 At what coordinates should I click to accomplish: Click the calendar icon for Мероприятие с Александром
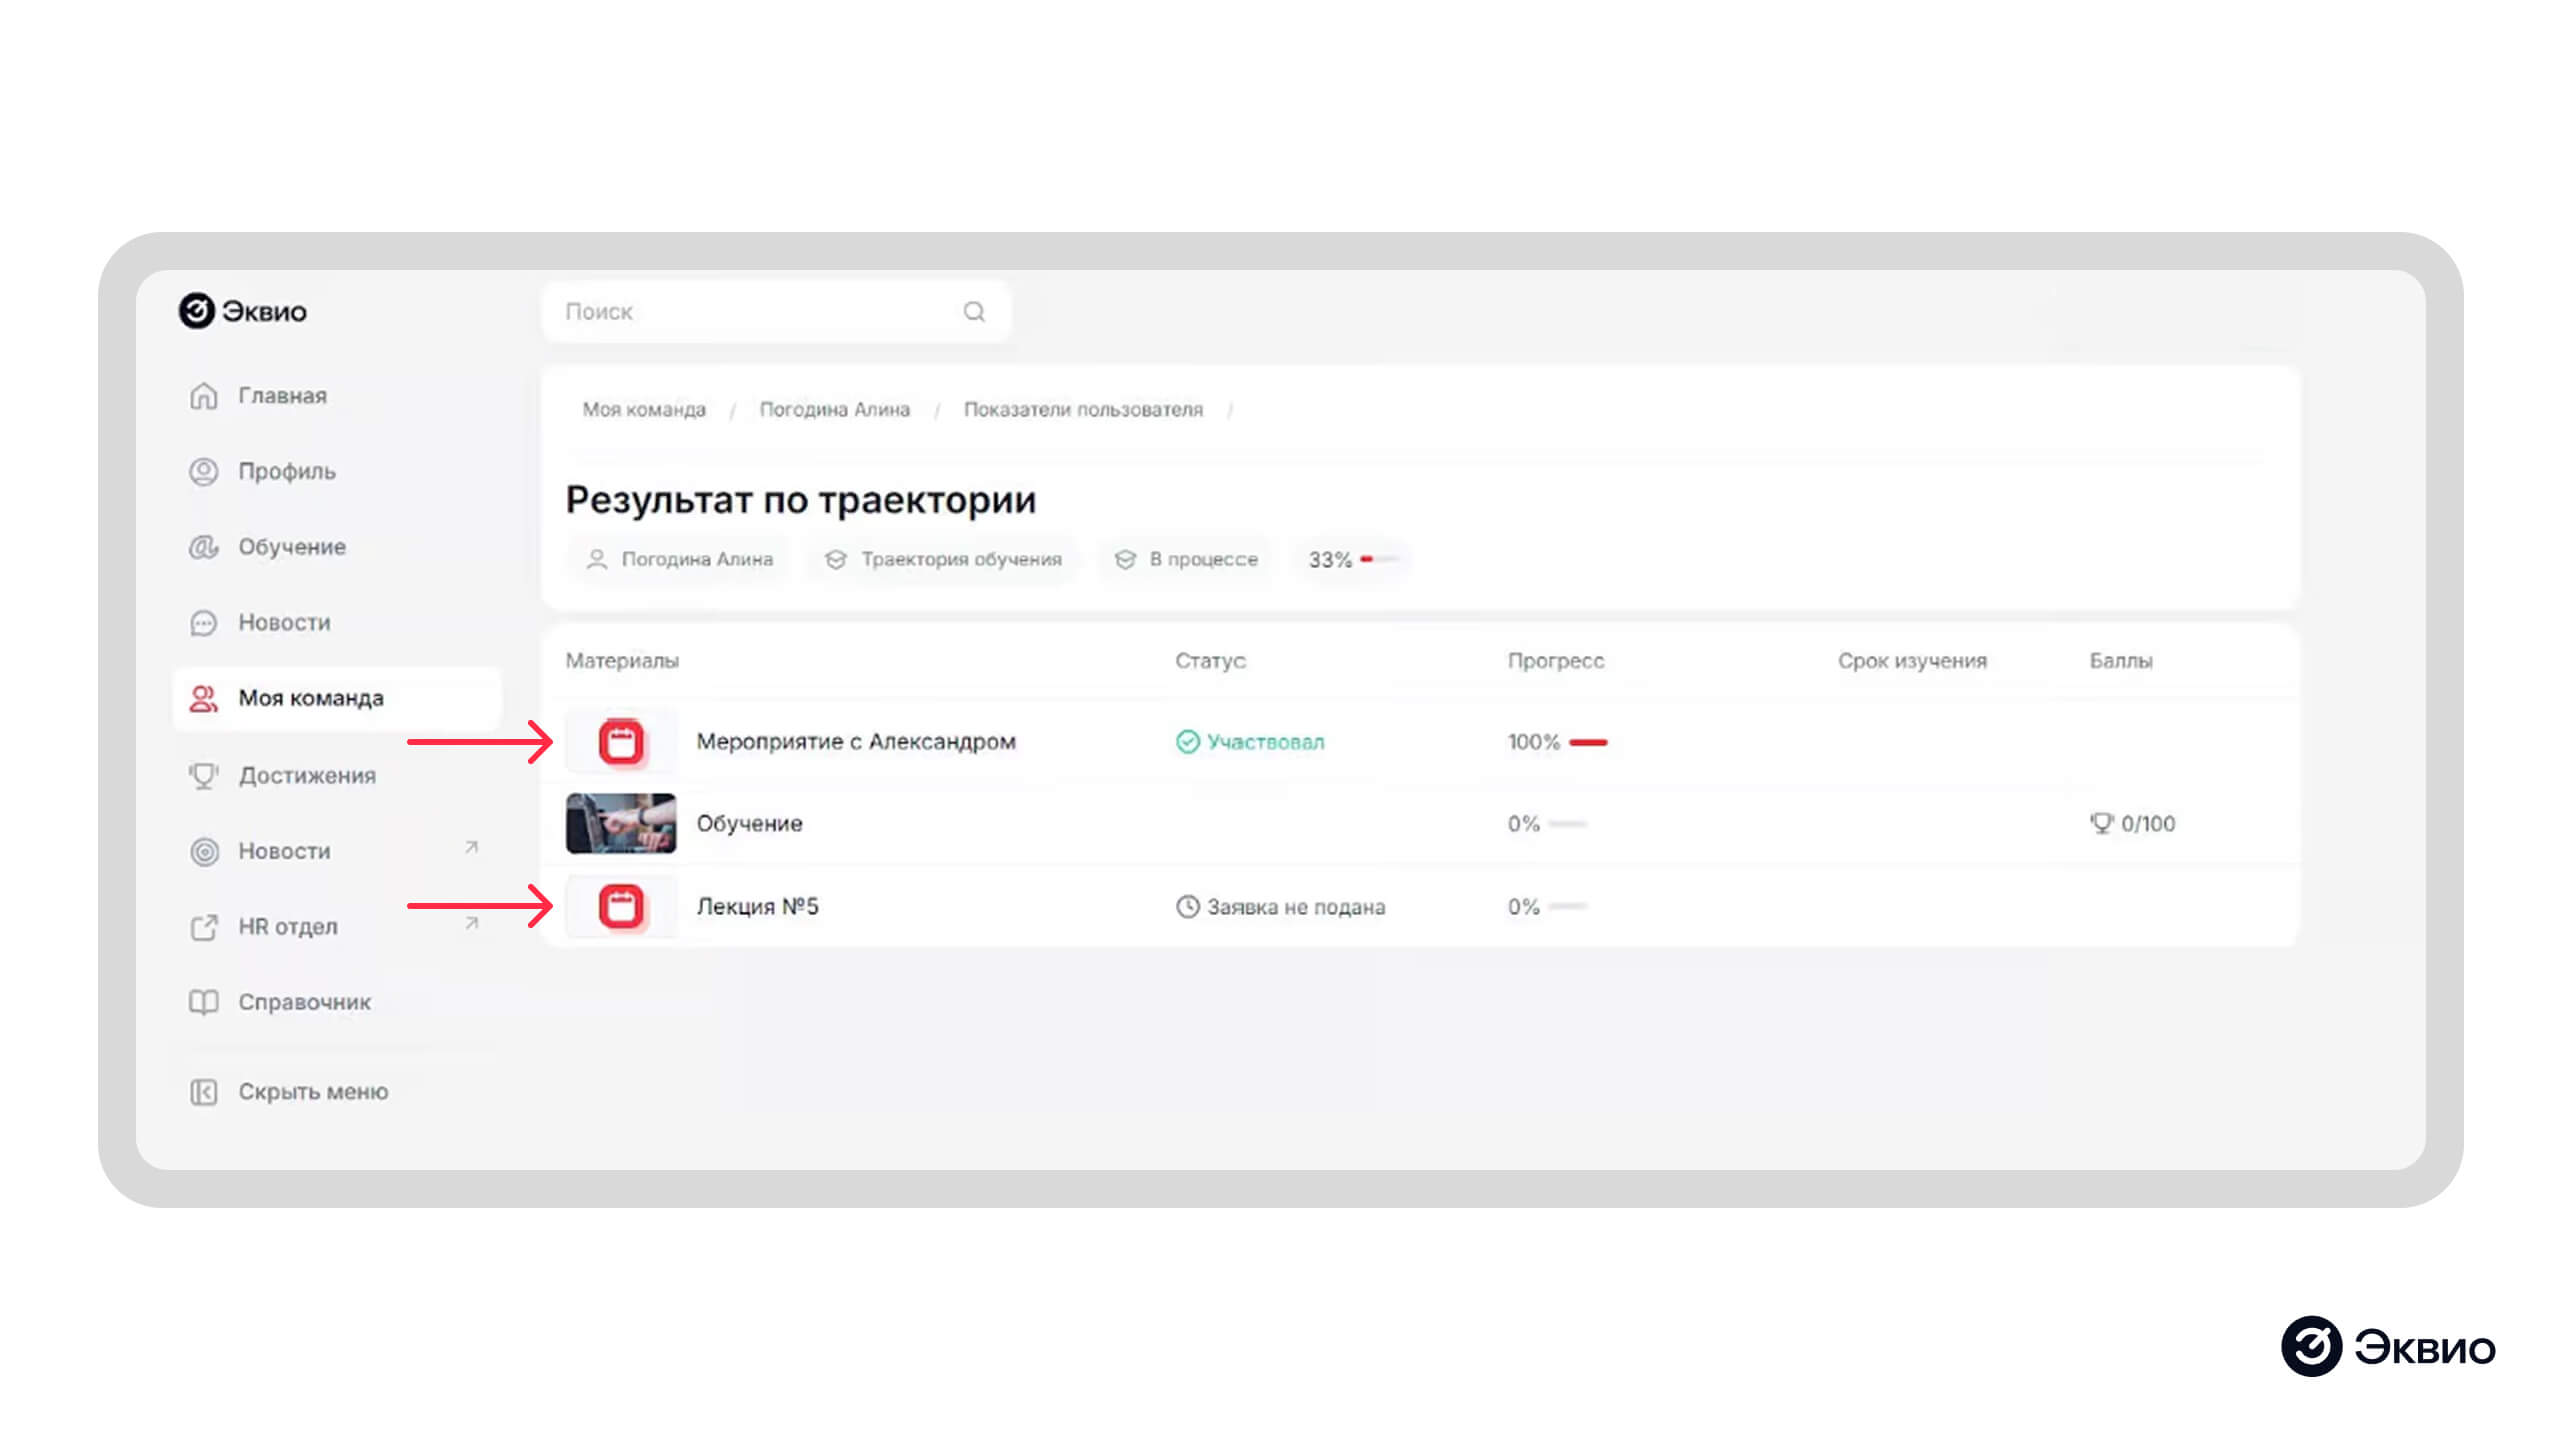point(620,741)
